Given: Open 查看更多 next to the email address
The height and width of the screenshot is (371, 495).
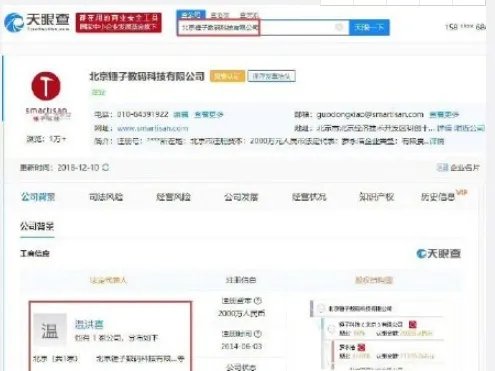Looking at the screenshot, I should 444,115.
